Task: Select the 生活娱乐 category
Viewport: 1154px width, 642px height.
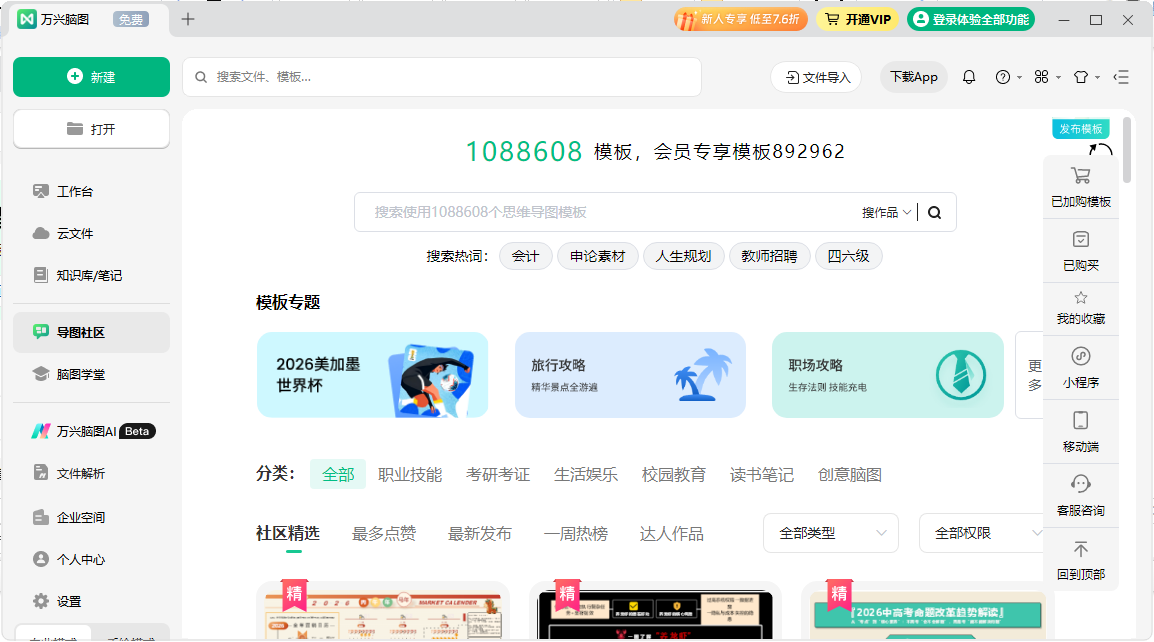Action: [586, 475]
